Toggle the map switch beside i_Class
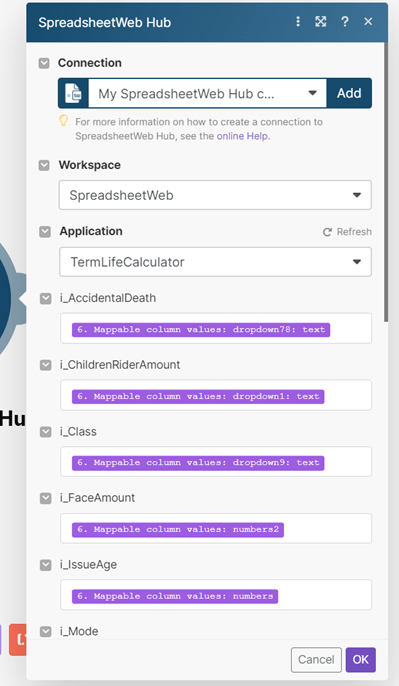Screen dimensions: 399x686 pyautogui.click(x=46, y=432)
